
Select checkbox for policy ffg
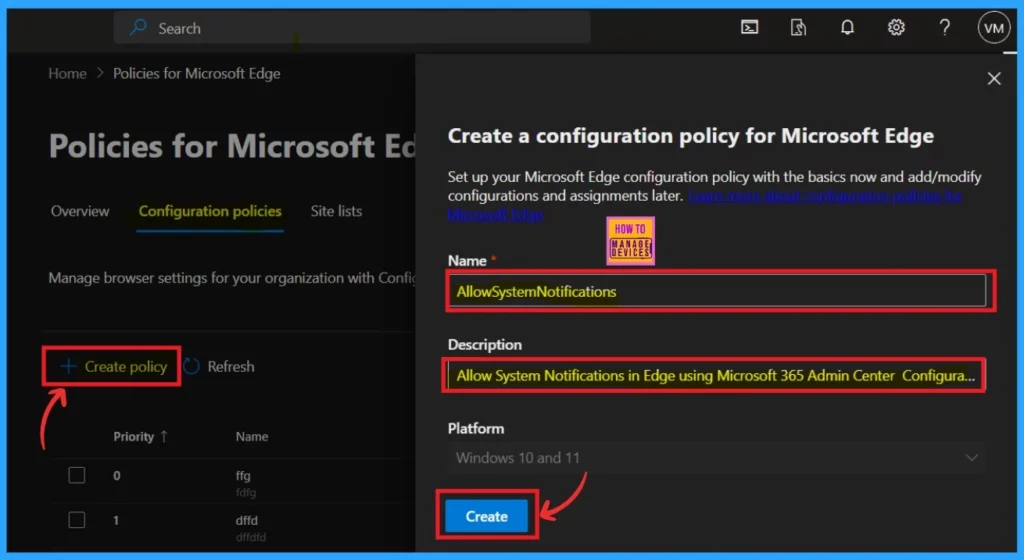tap(76, 475)
